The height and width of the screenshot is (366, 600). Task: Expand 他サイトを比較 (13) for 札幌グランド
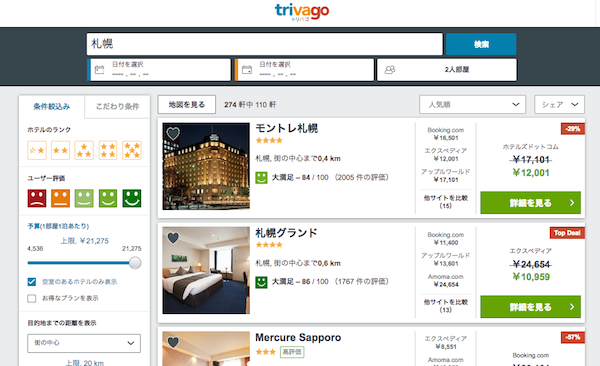point(445,306)
